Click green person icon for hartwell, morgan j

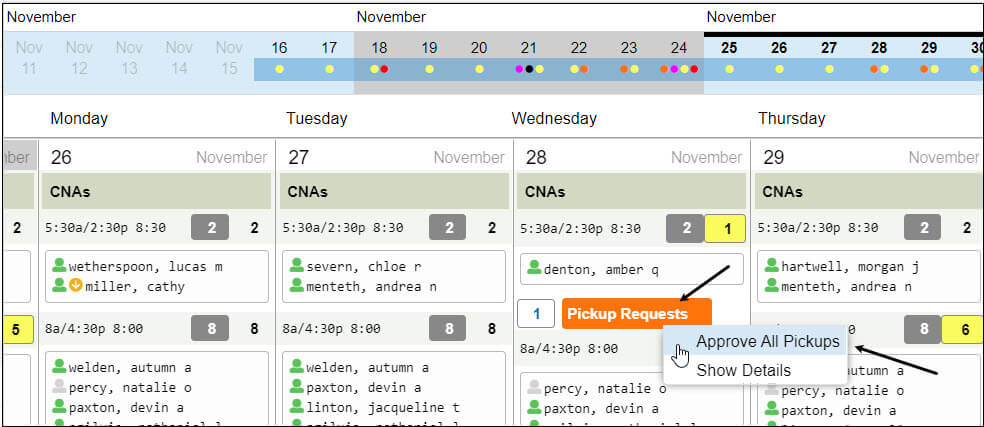[772, 266]
